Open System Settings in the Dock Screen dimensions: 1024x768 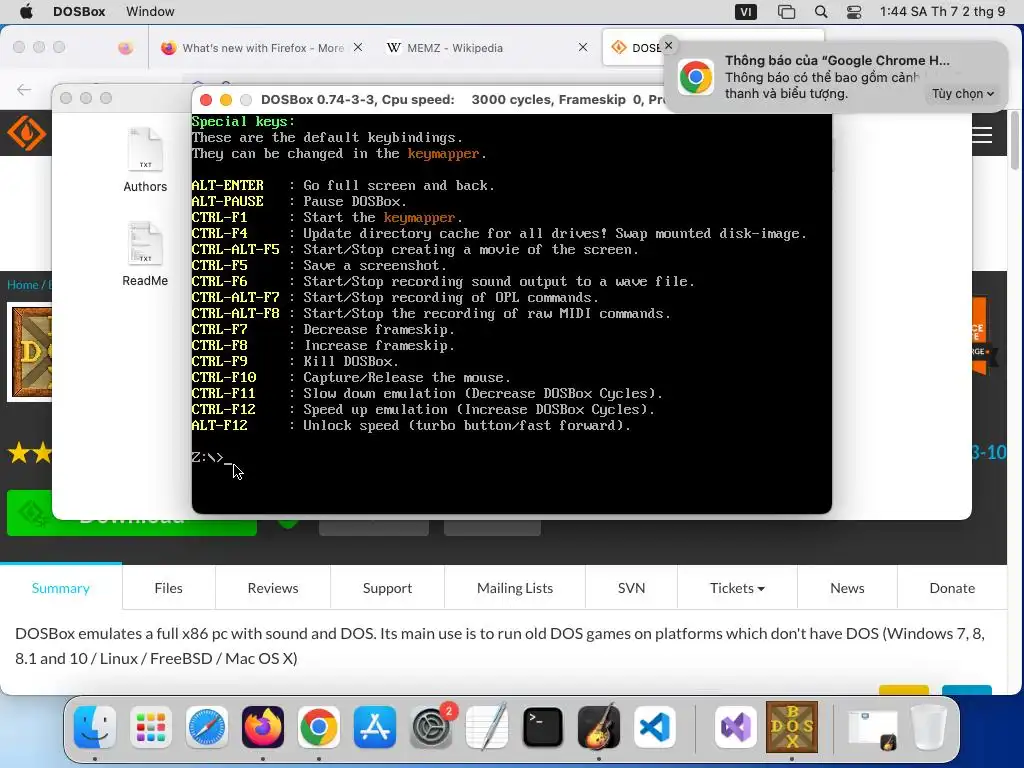tap(430, 727)
